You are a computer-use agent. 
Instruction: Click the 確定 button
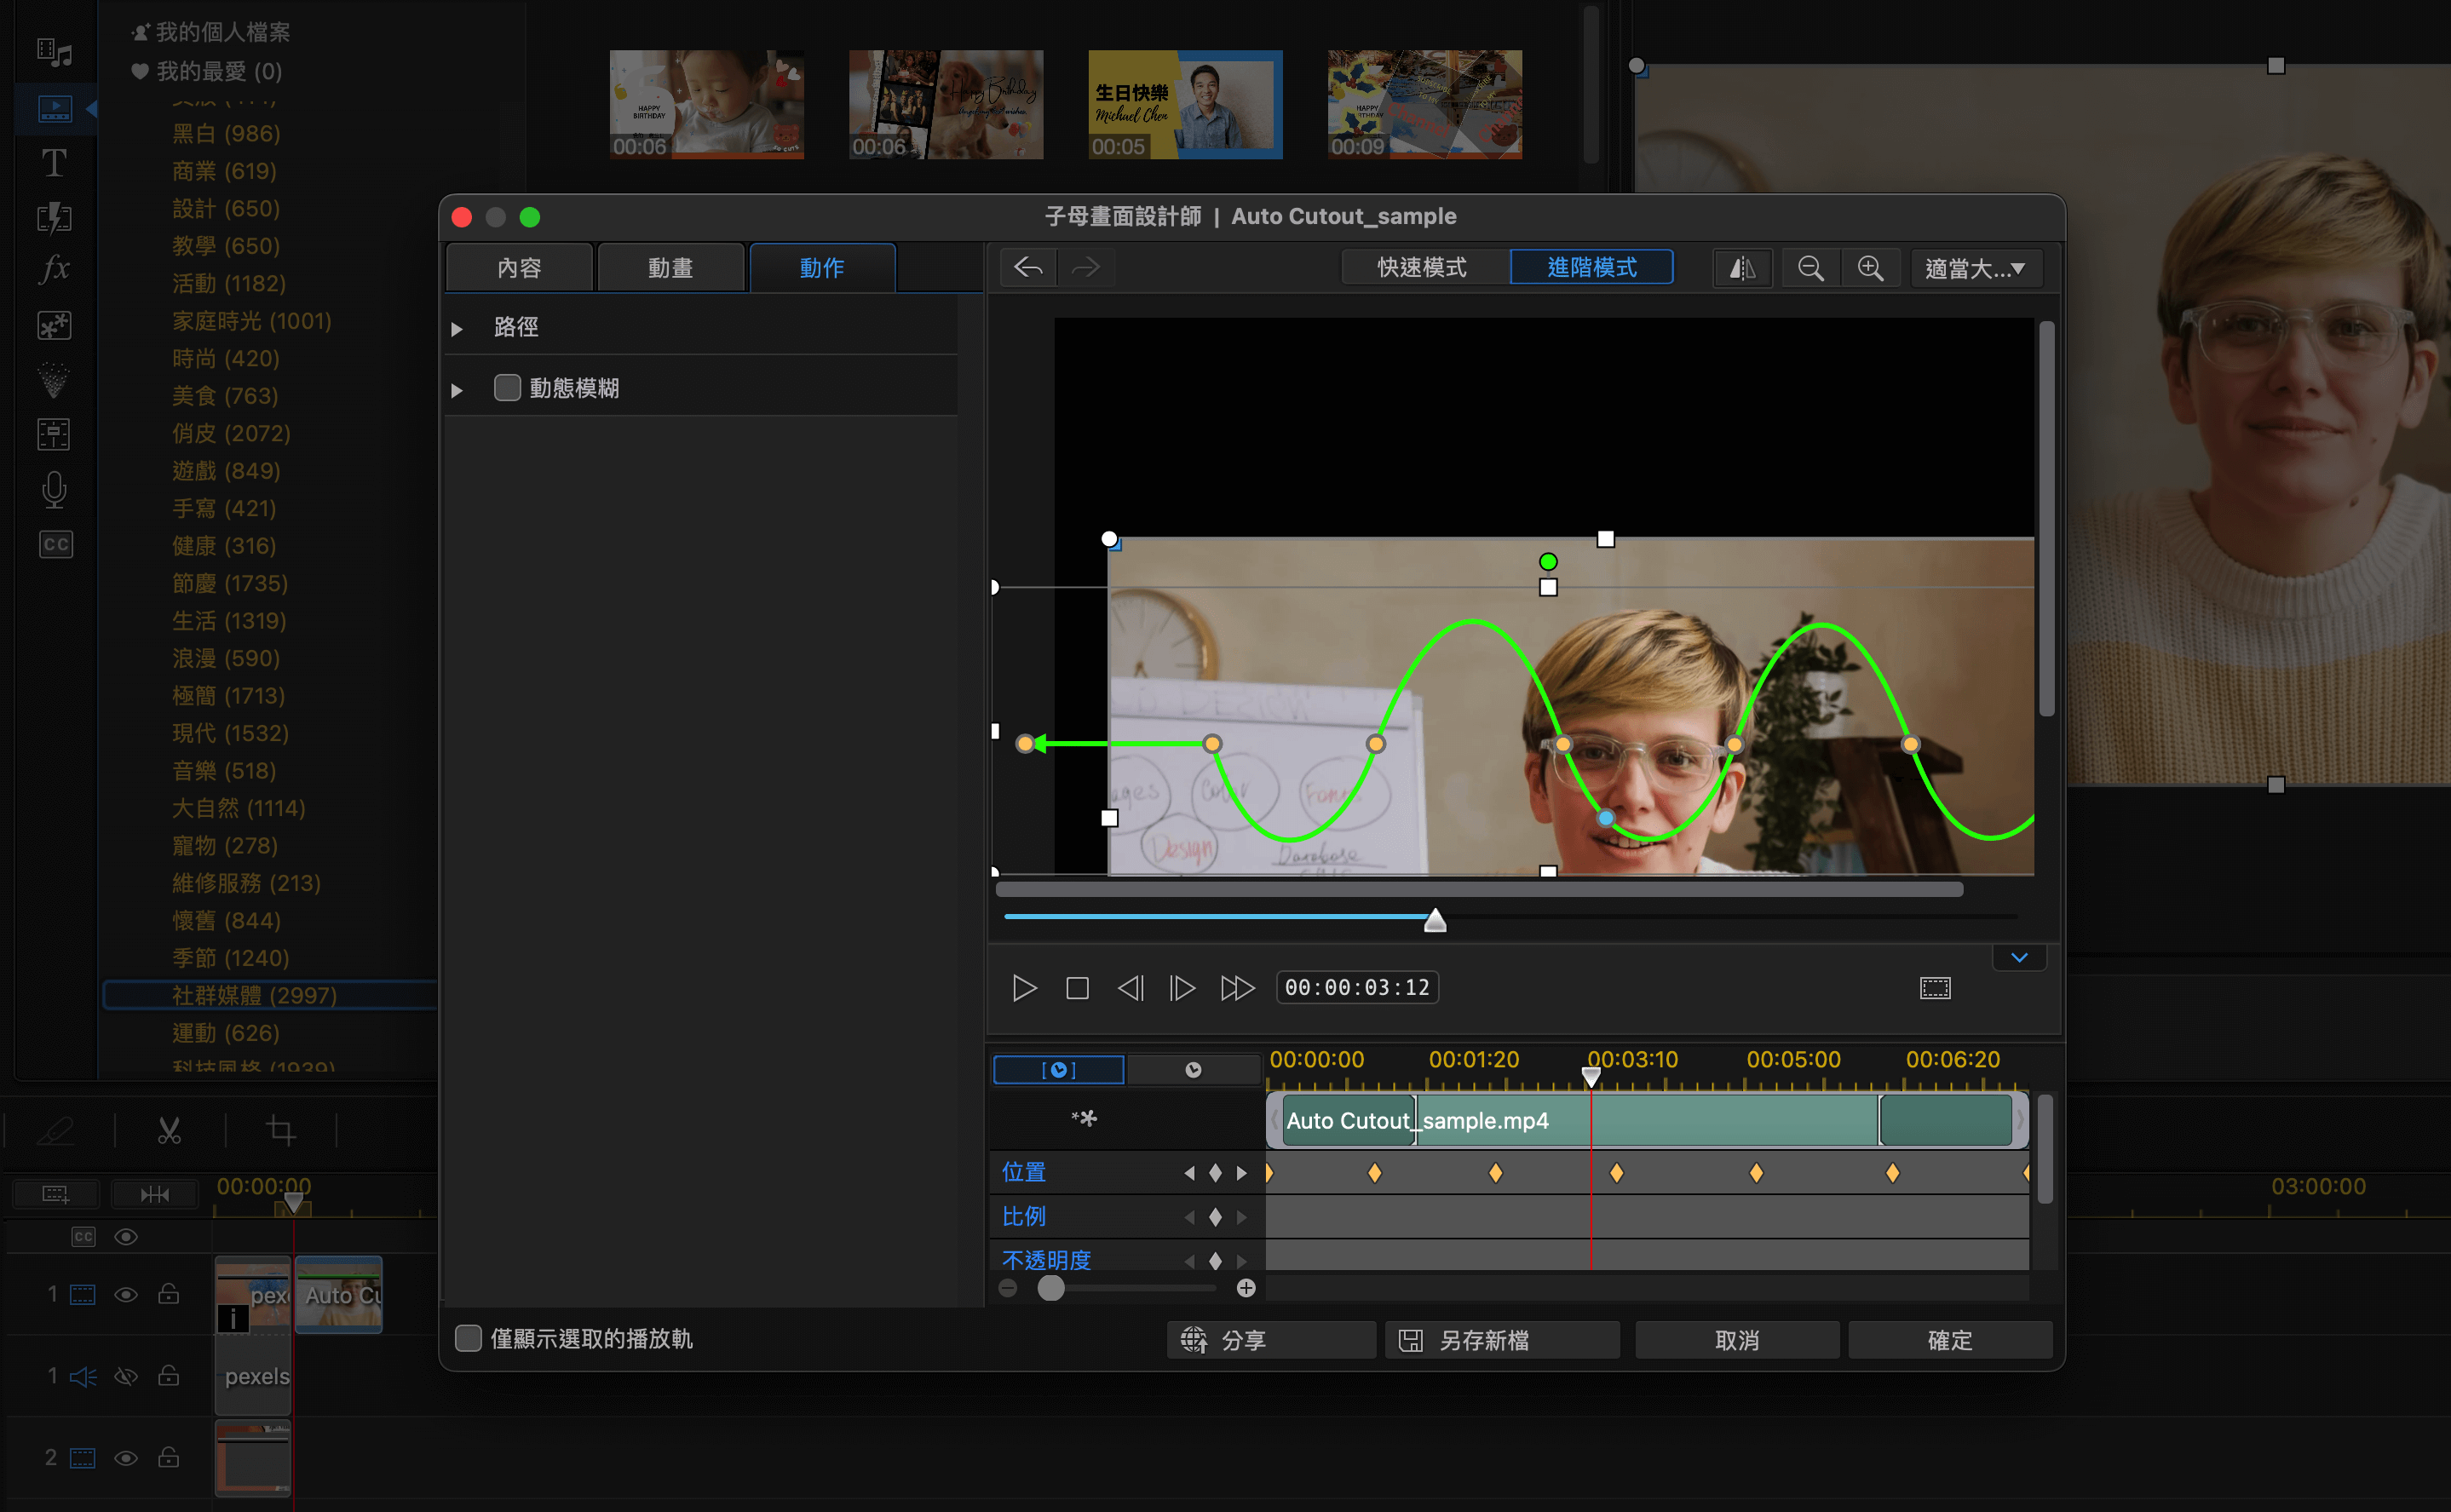pyautogui.click(x=1950, y=1340)
